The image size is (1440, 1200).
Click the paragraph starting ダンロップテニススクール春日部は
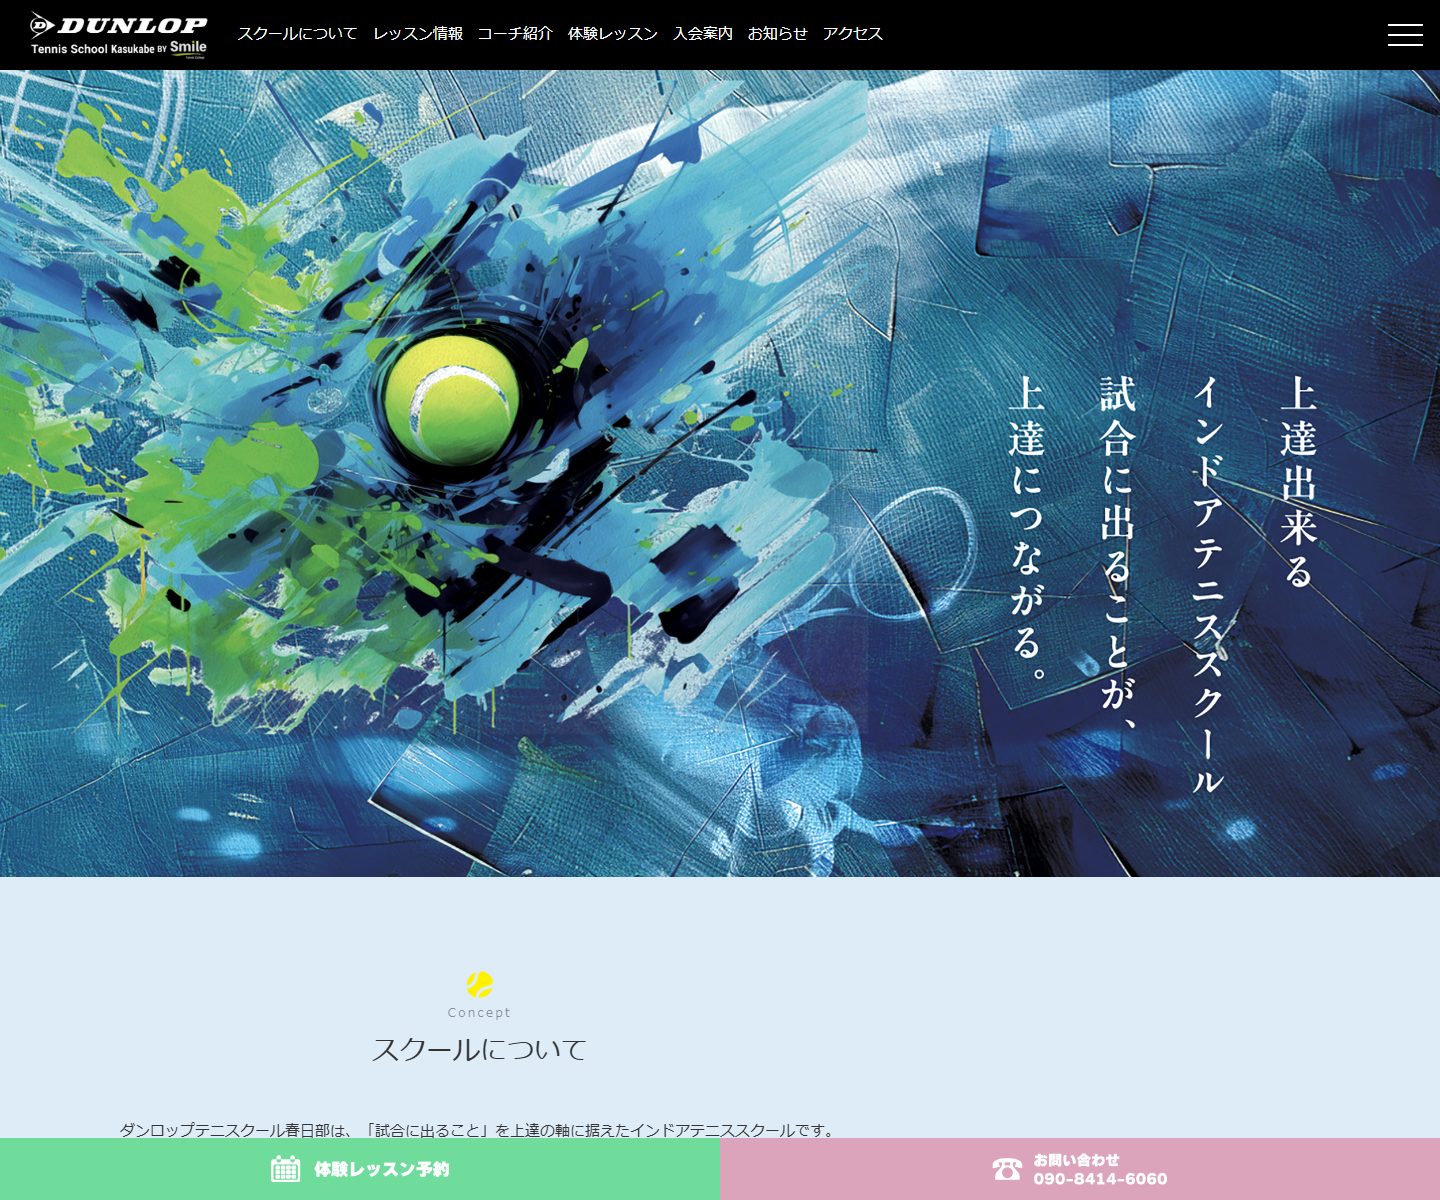pyautogui.click(x=479, y=1130)
